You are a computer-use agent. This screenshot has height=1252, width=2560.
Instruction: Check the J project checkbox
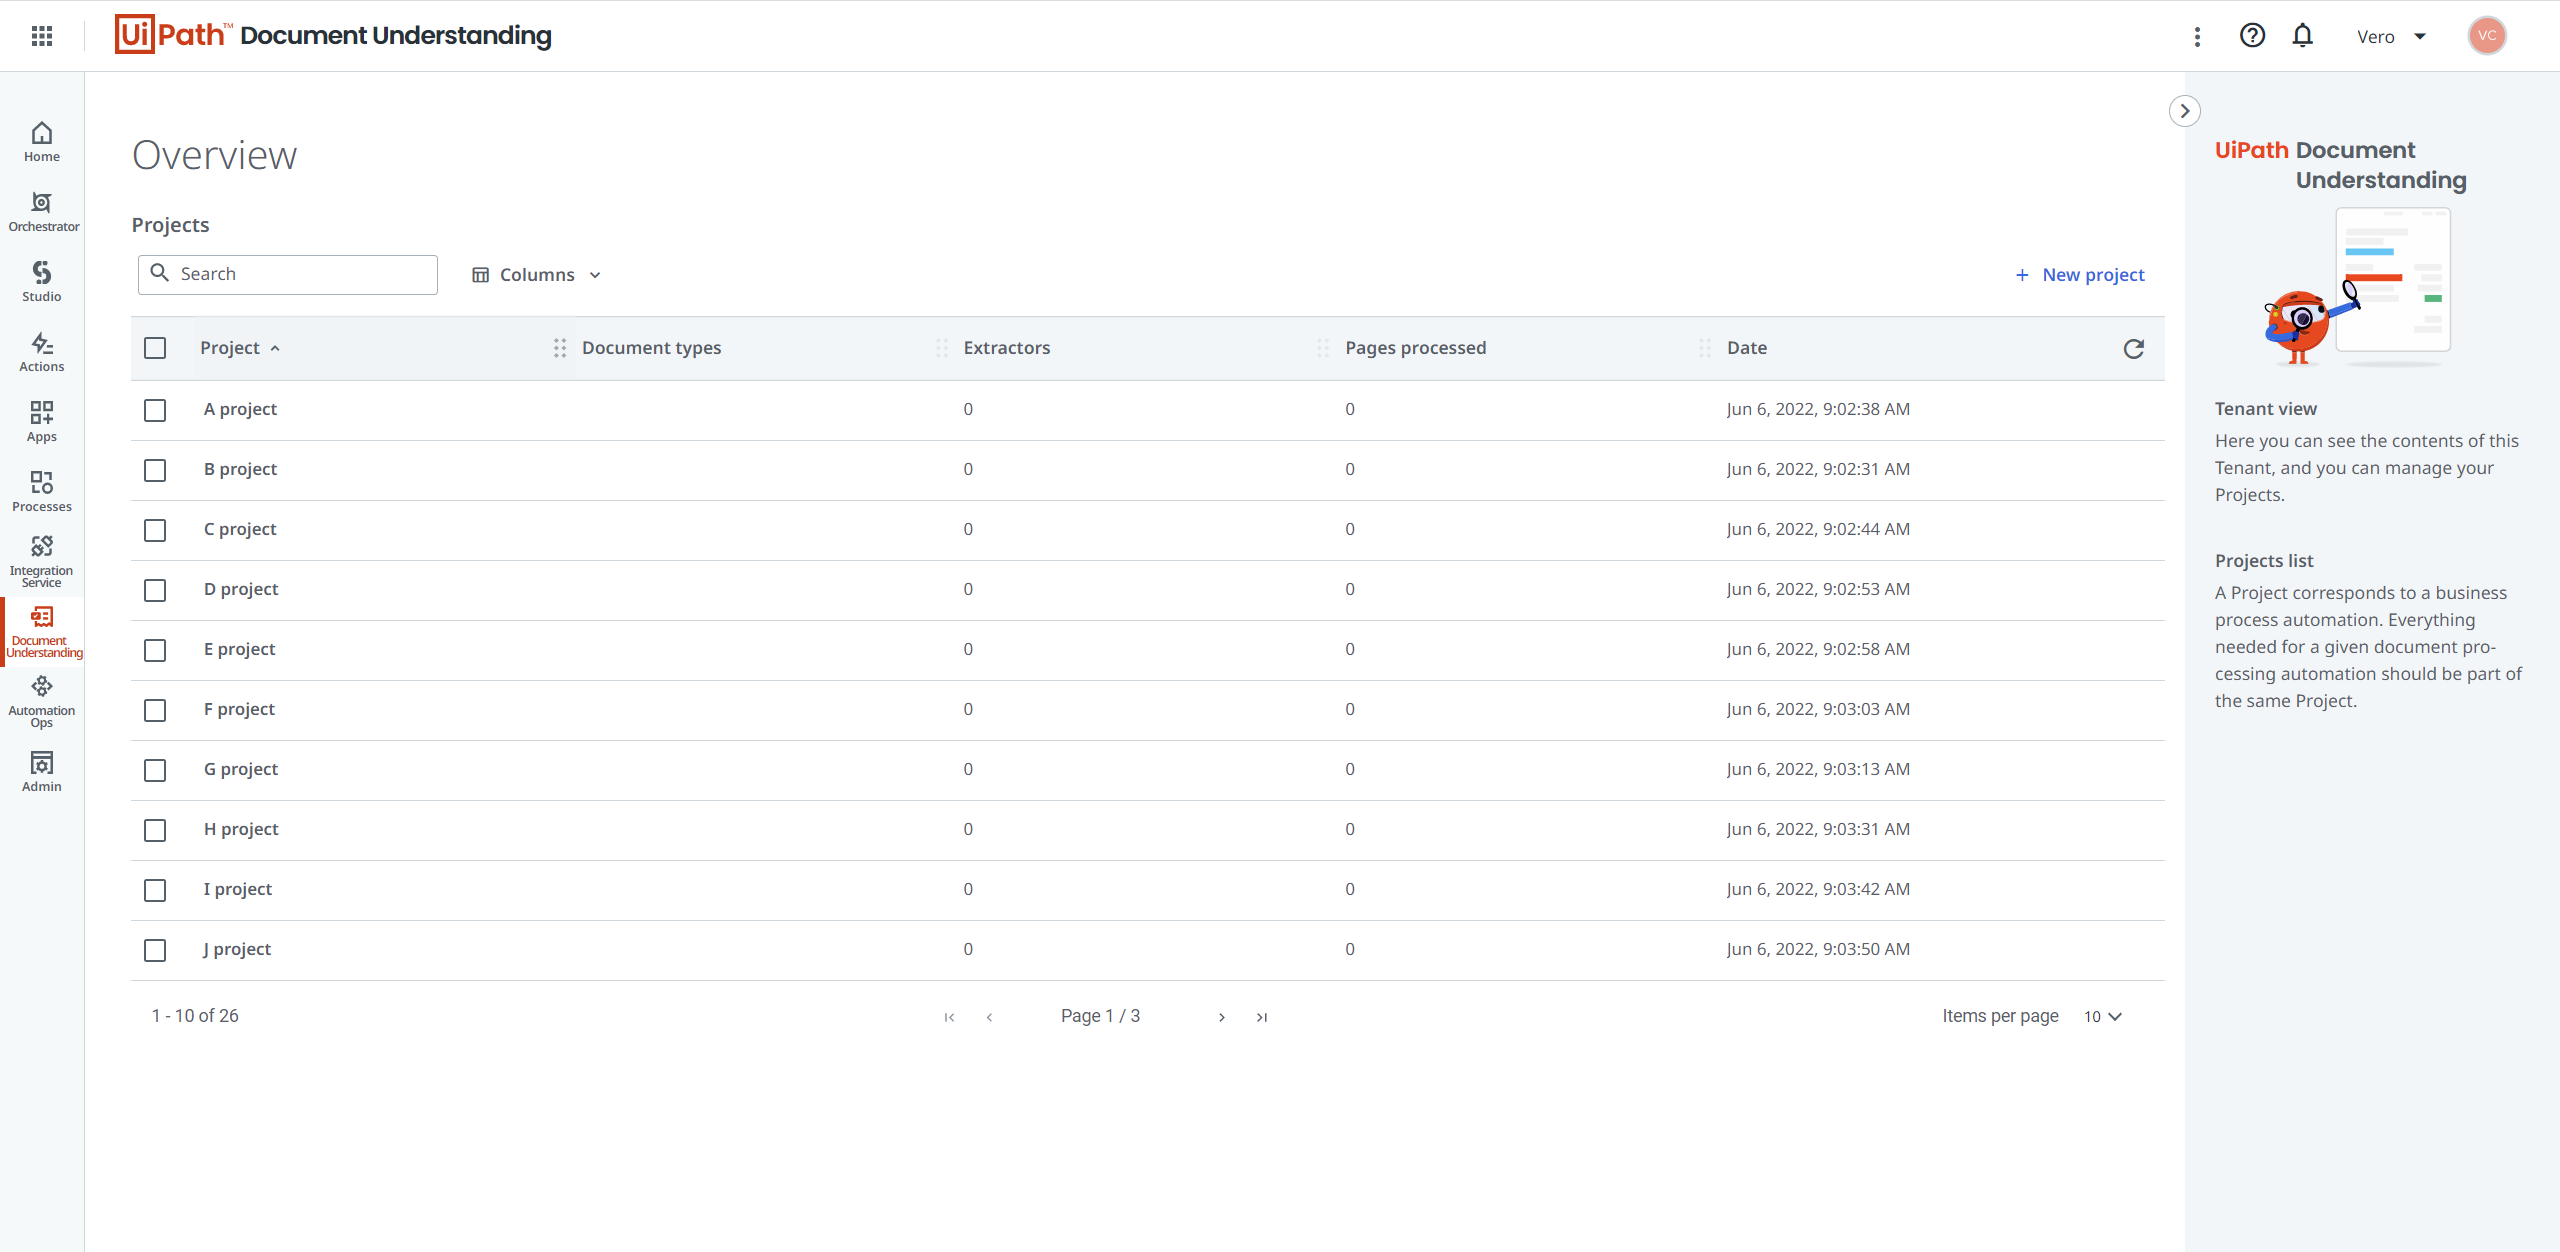click(x=155, y=950)
